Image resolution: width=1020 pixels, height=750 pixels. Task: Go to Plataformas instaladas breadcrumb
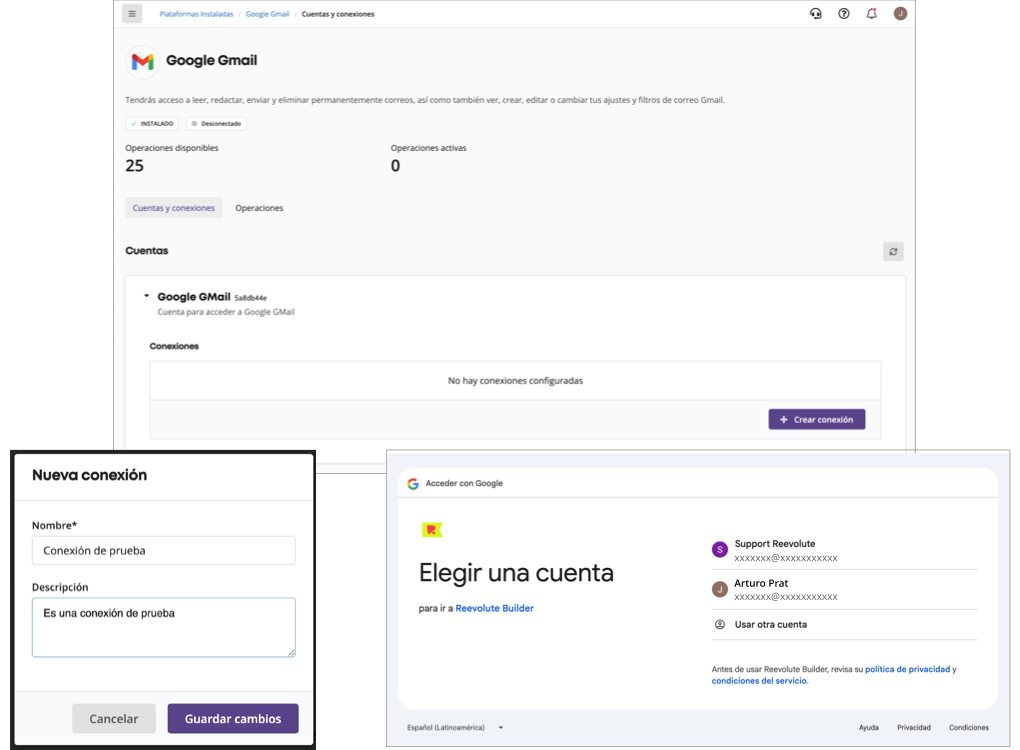[x=196, y=14]
